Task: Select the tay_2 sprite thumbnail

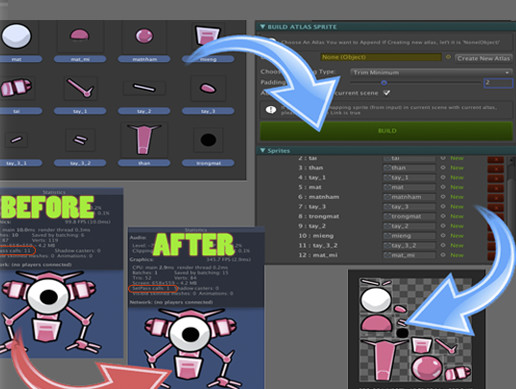Action: click(x=144, y=88)
